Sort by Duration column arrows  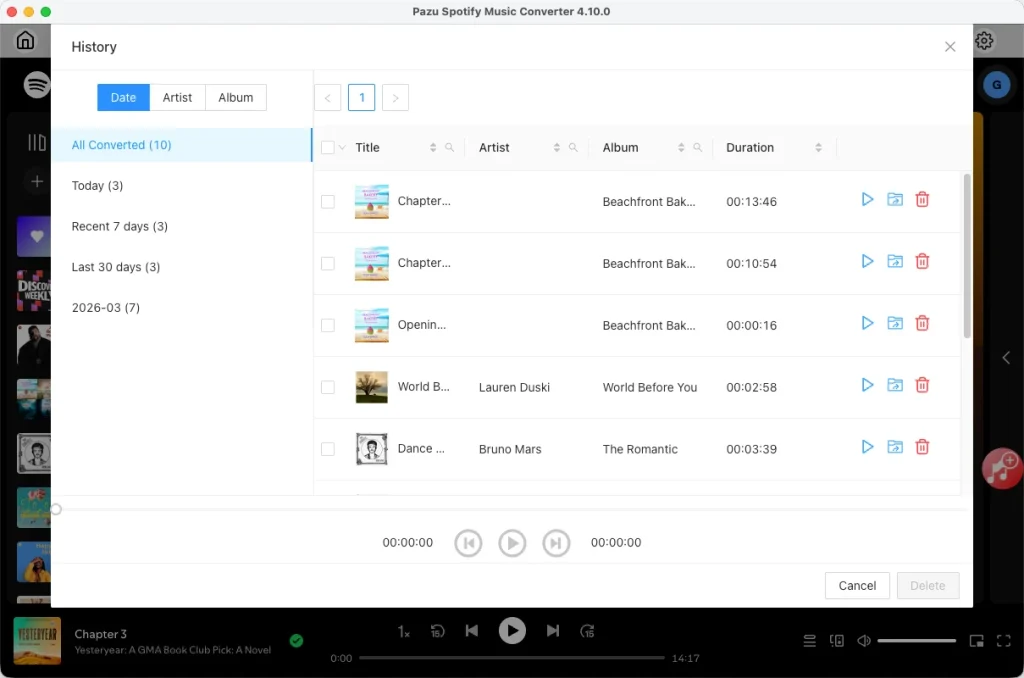click(818, 148)
